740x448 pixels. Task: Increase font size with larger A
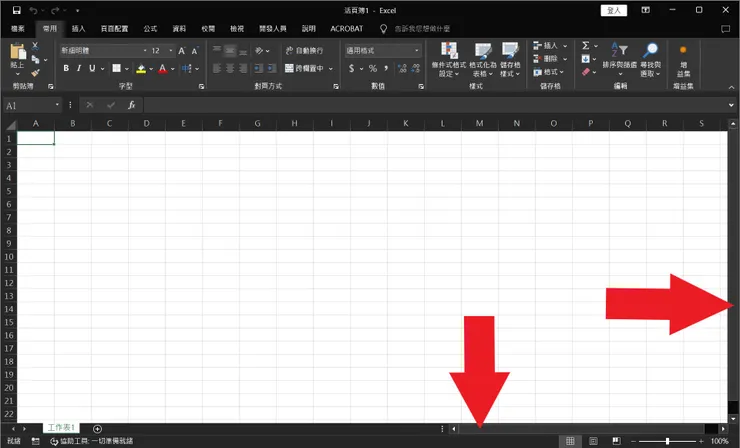182,51
